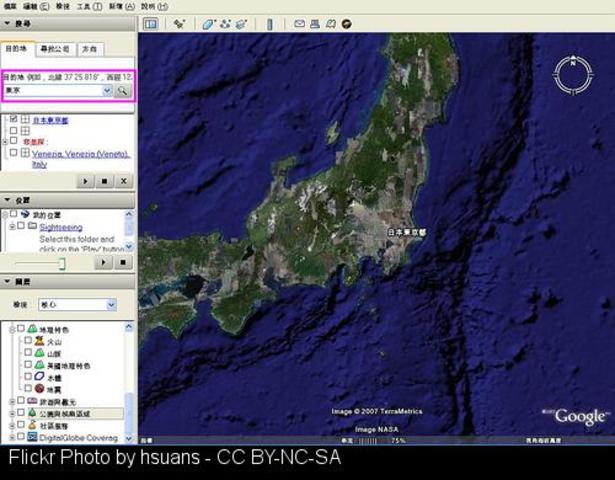This screenshot has height=480, width=615.
Task: Click the My Places icon in places tree
Action: coord(25,214)
